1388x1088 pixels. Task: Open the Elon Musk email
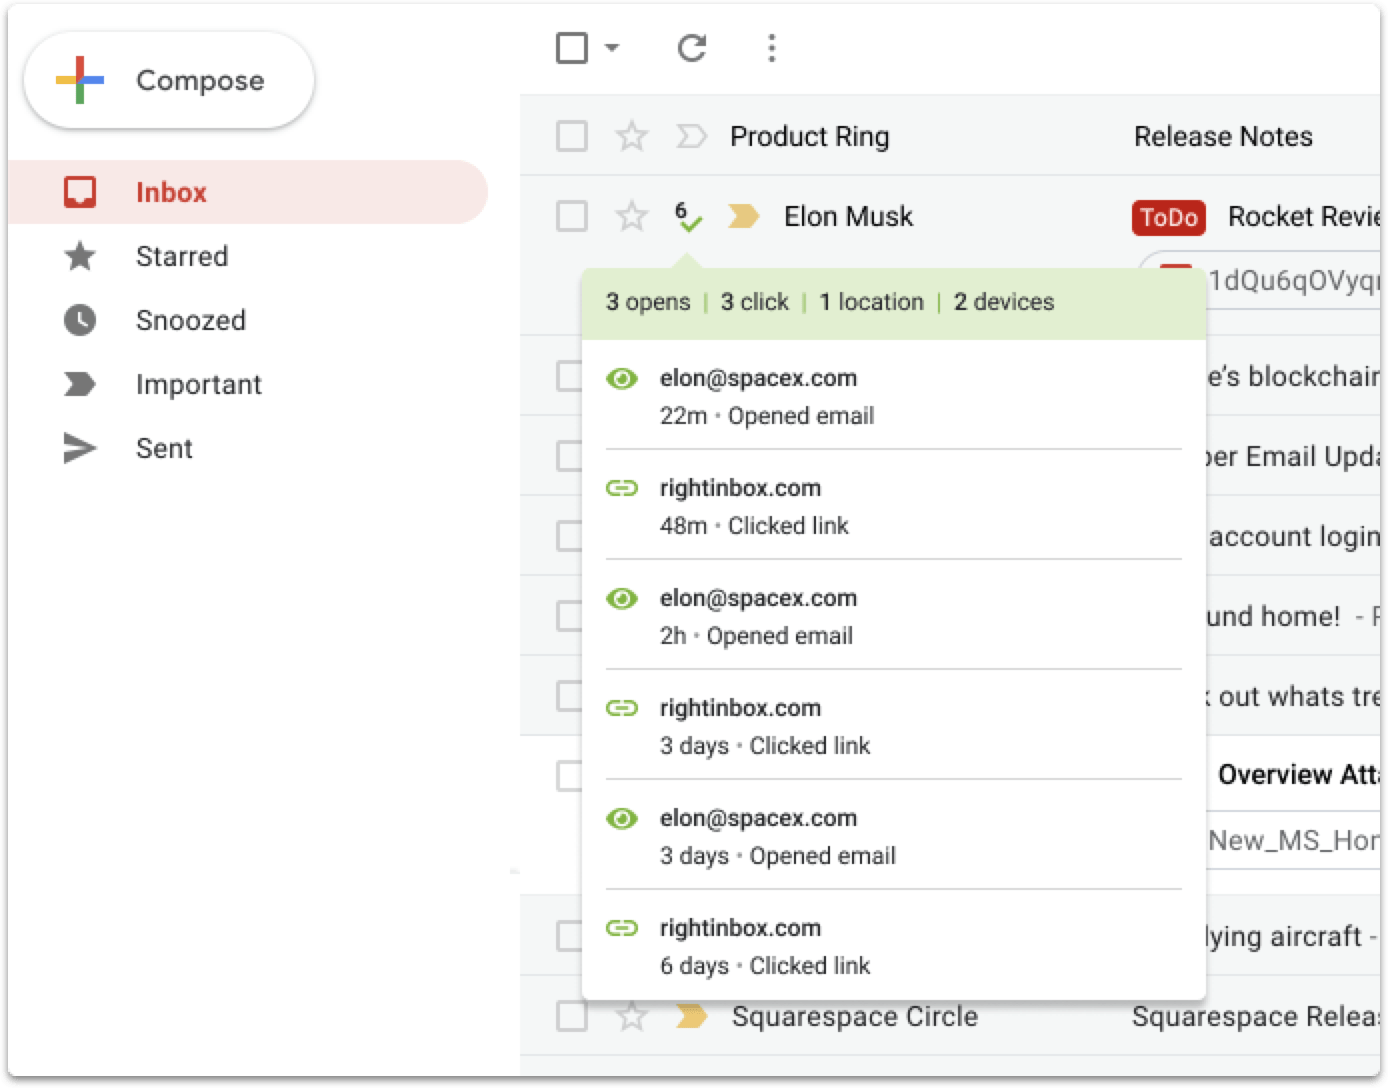848,216
